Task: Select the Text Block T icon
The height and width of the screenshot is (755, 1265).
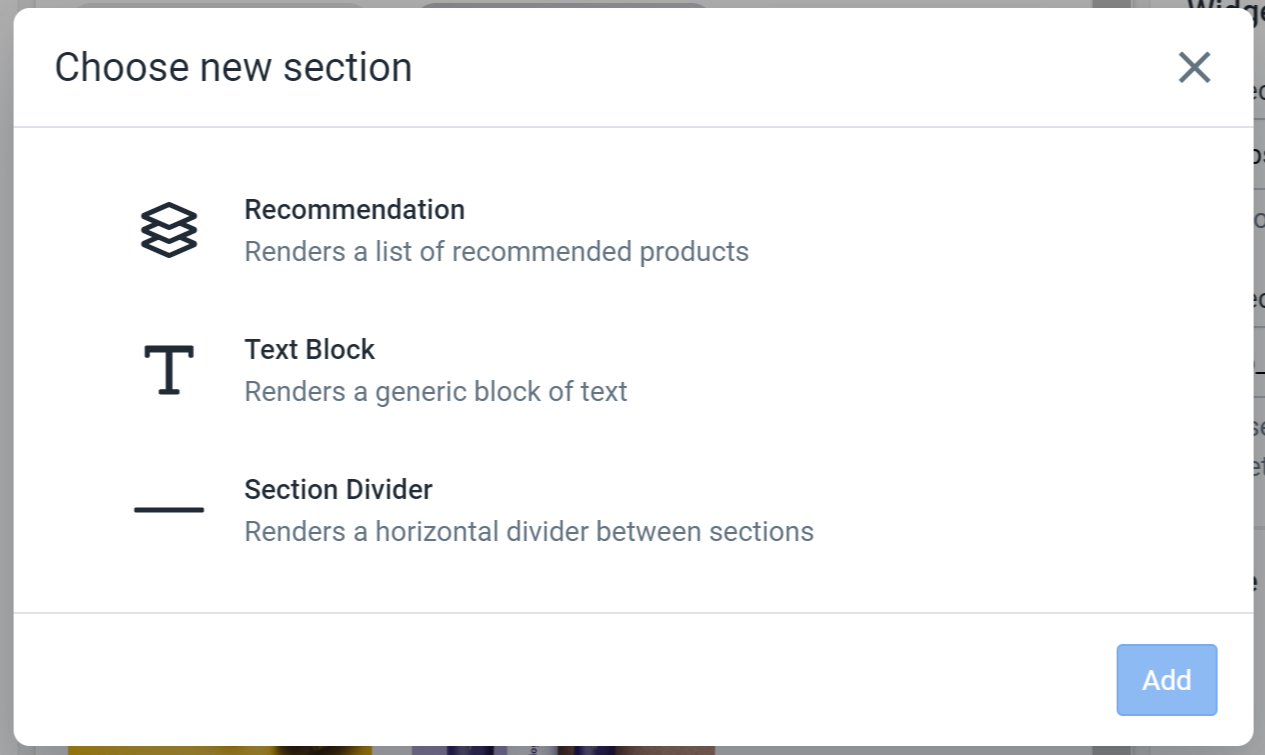Action: tap(169, 370)
